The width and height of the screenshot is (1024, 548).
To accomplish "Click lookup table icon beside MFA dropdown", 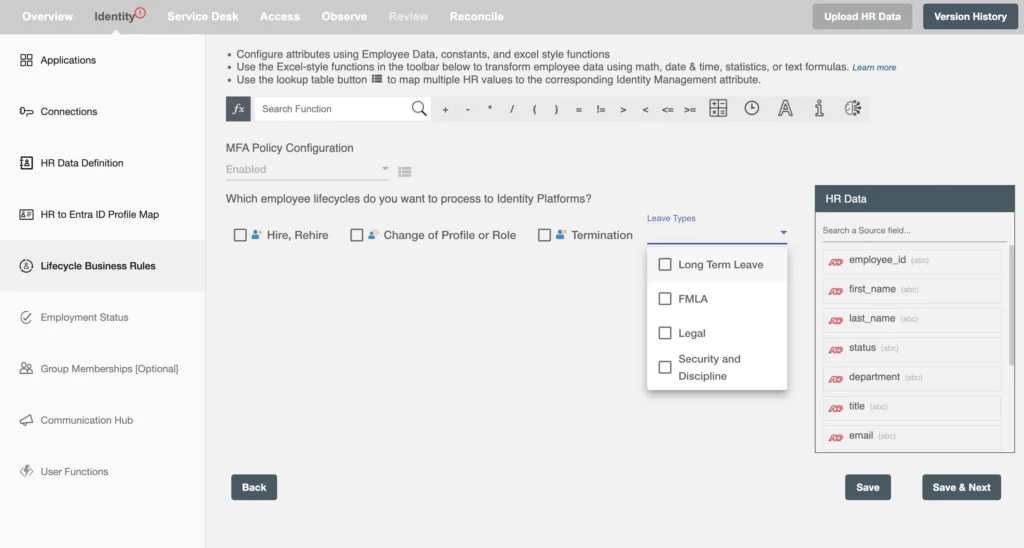I will click(x=405, y=172).
